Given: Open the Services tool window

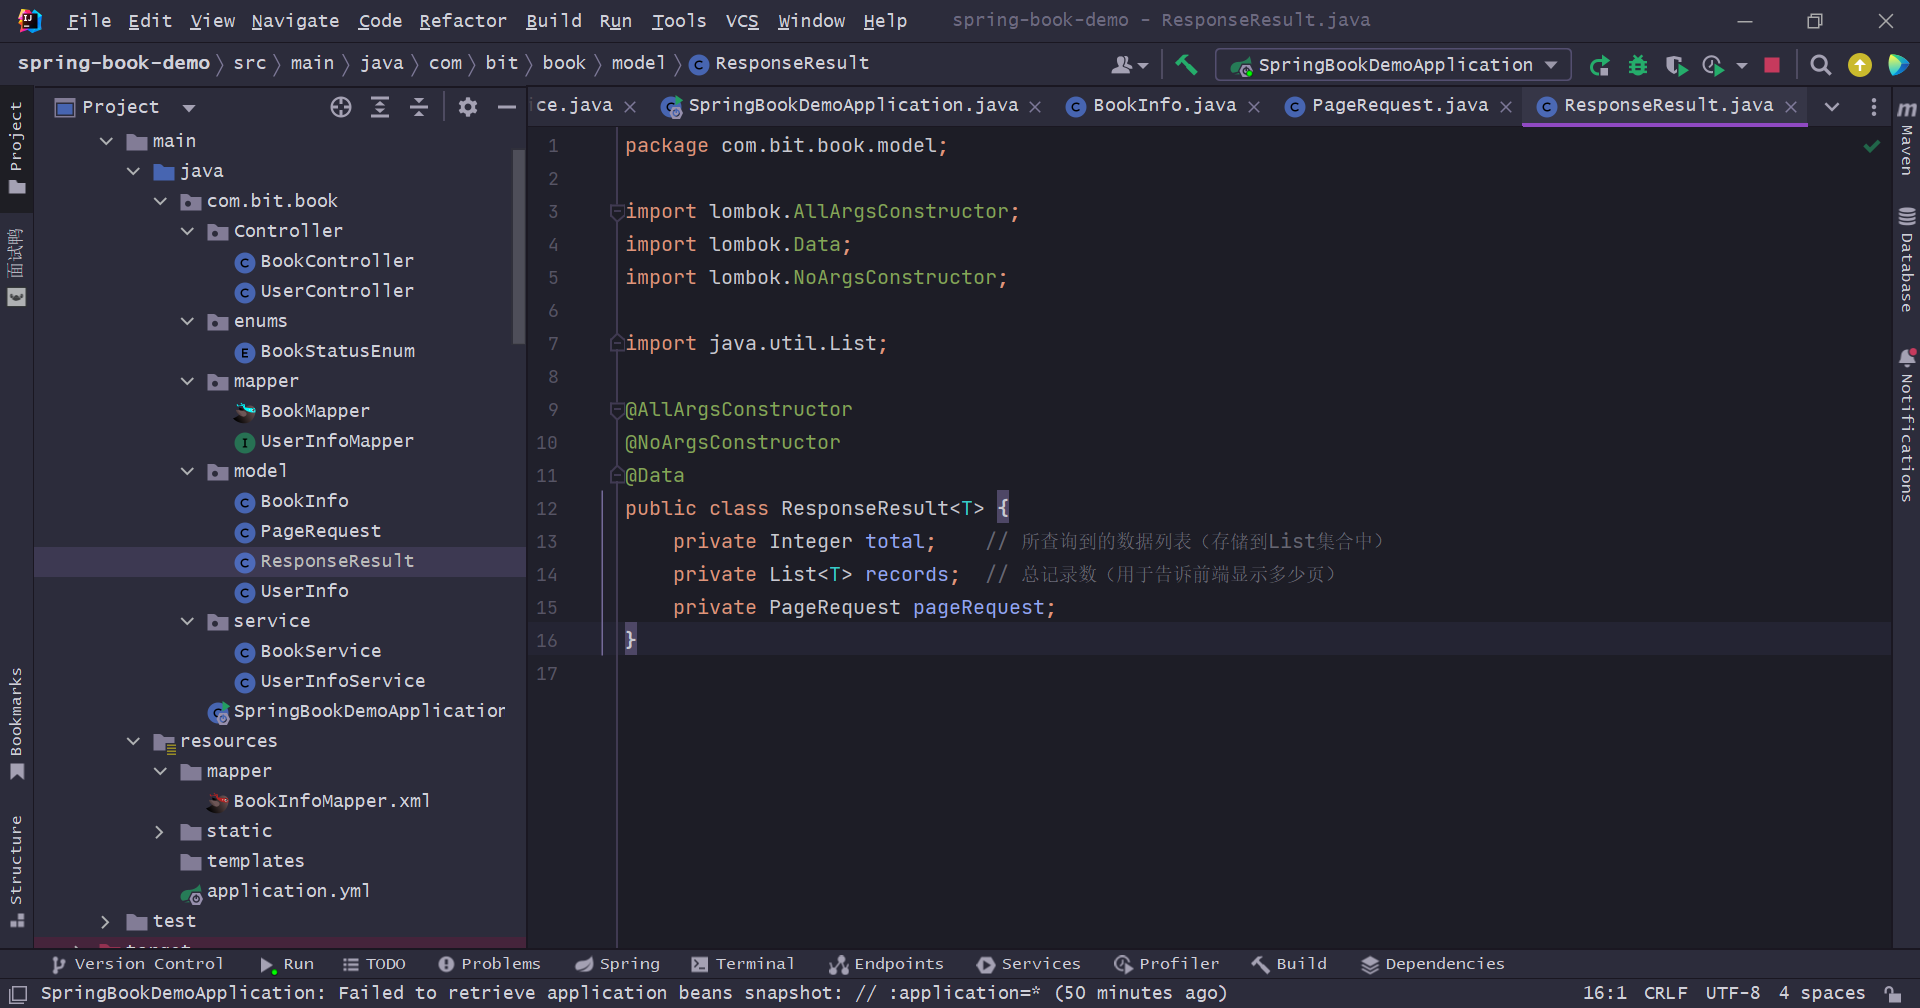Looking at the screenshot, I should point(1029,965).
